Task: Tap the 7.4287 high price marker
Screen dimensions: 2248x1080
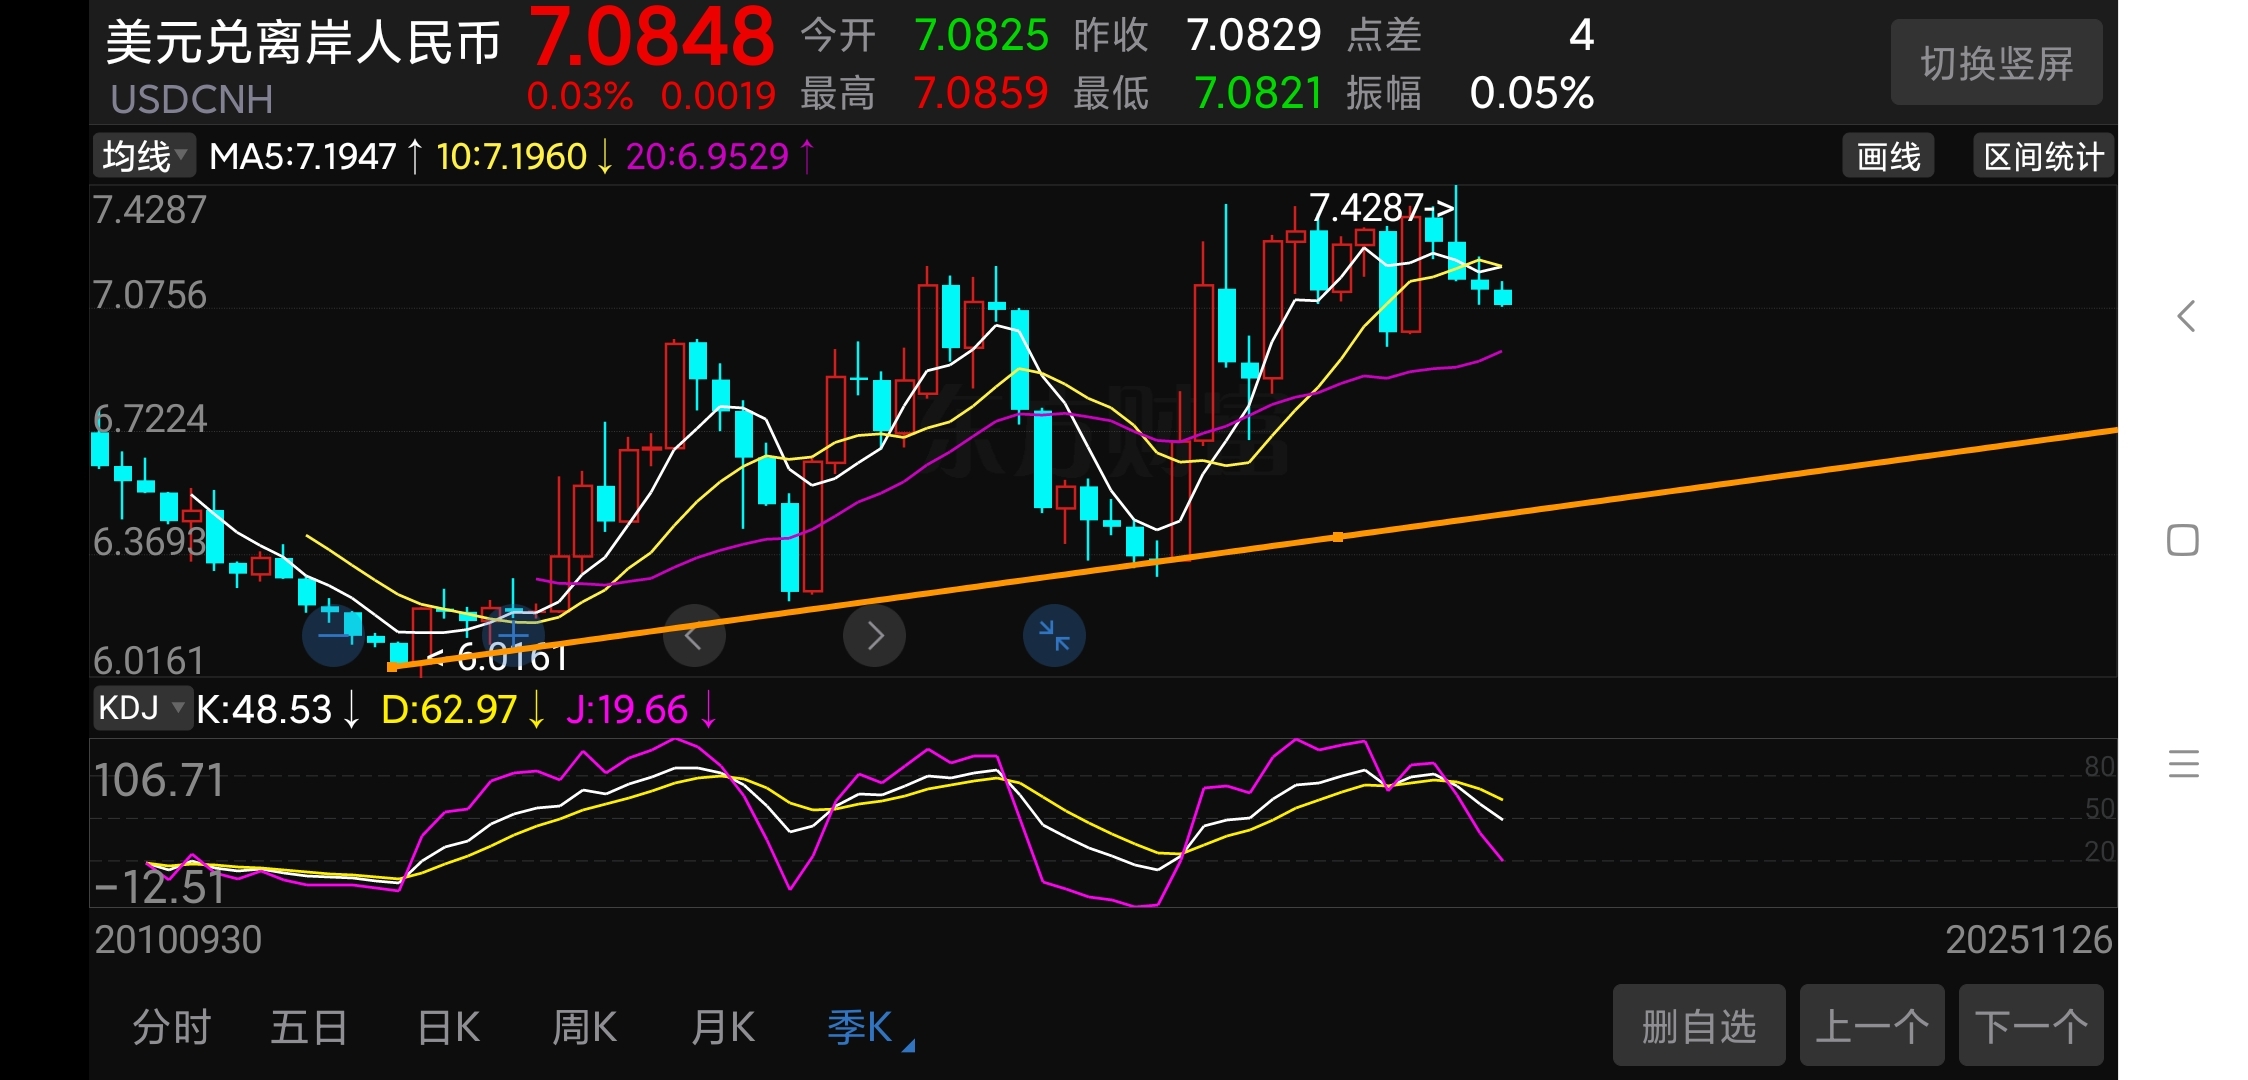Action: tap(1380, 208)
